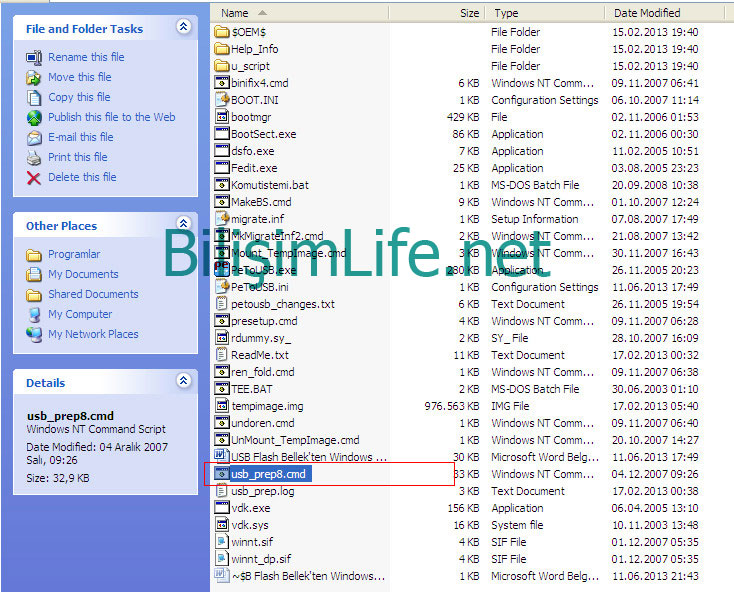Click the Shared Documents folder icon
734x592 pixels.
(34, 294)
